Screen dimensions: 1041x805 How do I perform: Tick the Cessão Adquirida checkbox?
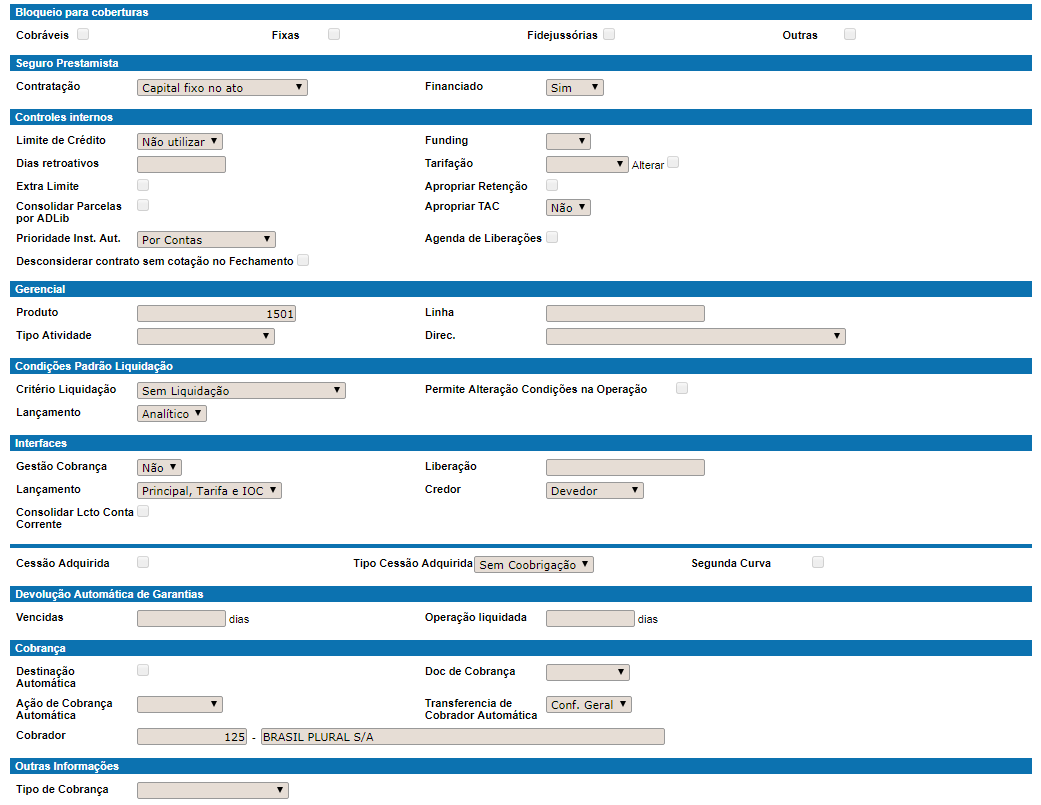coord(143,562)
